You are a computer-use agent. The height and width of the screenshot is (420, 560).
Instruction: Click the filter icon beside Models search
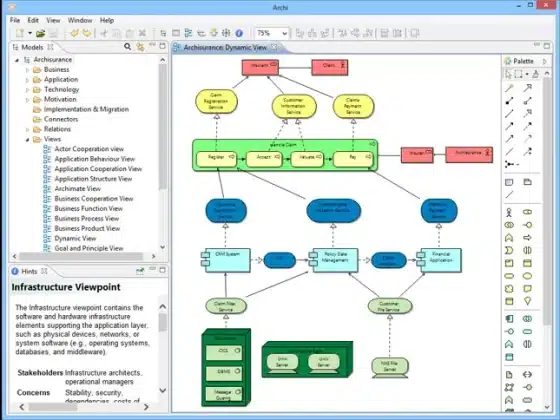coord(140,47)
